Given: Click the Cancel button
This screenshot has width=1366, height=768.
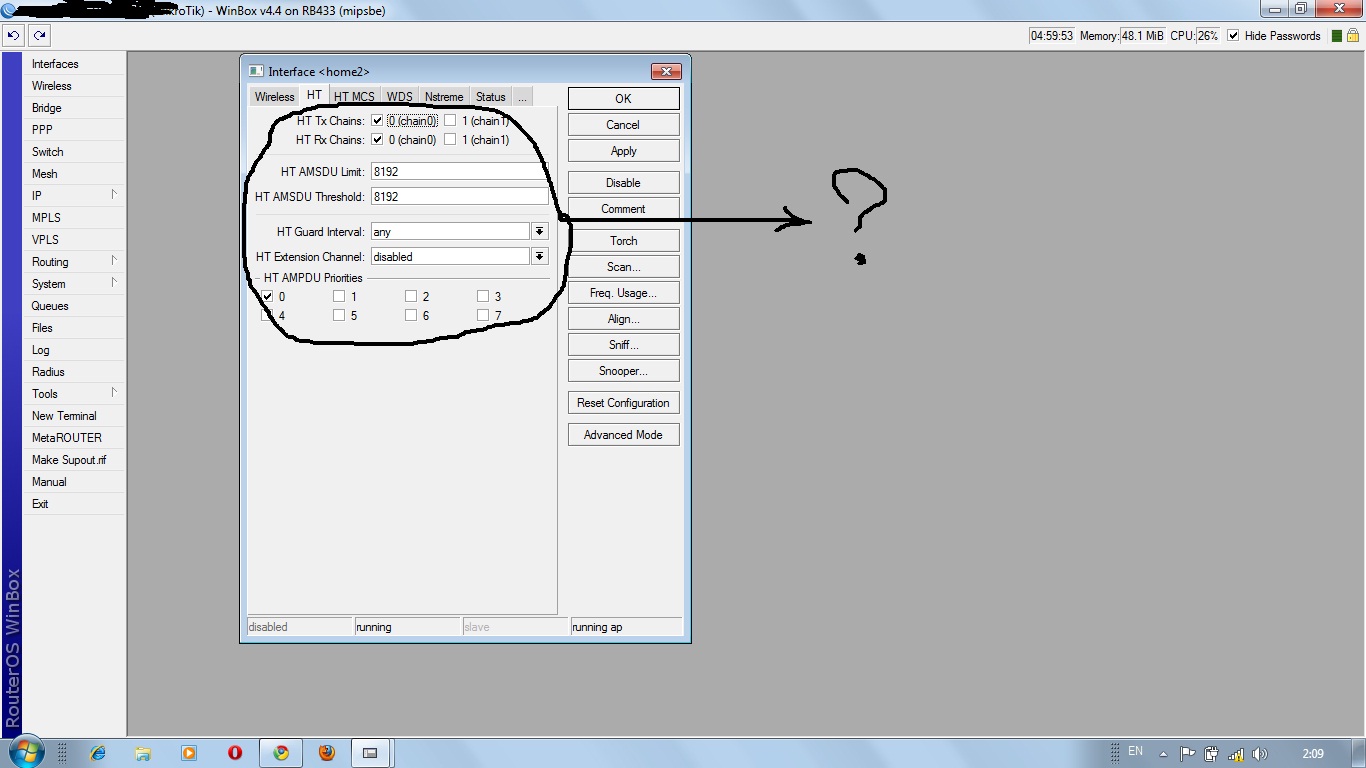Looking at the screenshot, I should pyautogui.click(x=624, y=125).
